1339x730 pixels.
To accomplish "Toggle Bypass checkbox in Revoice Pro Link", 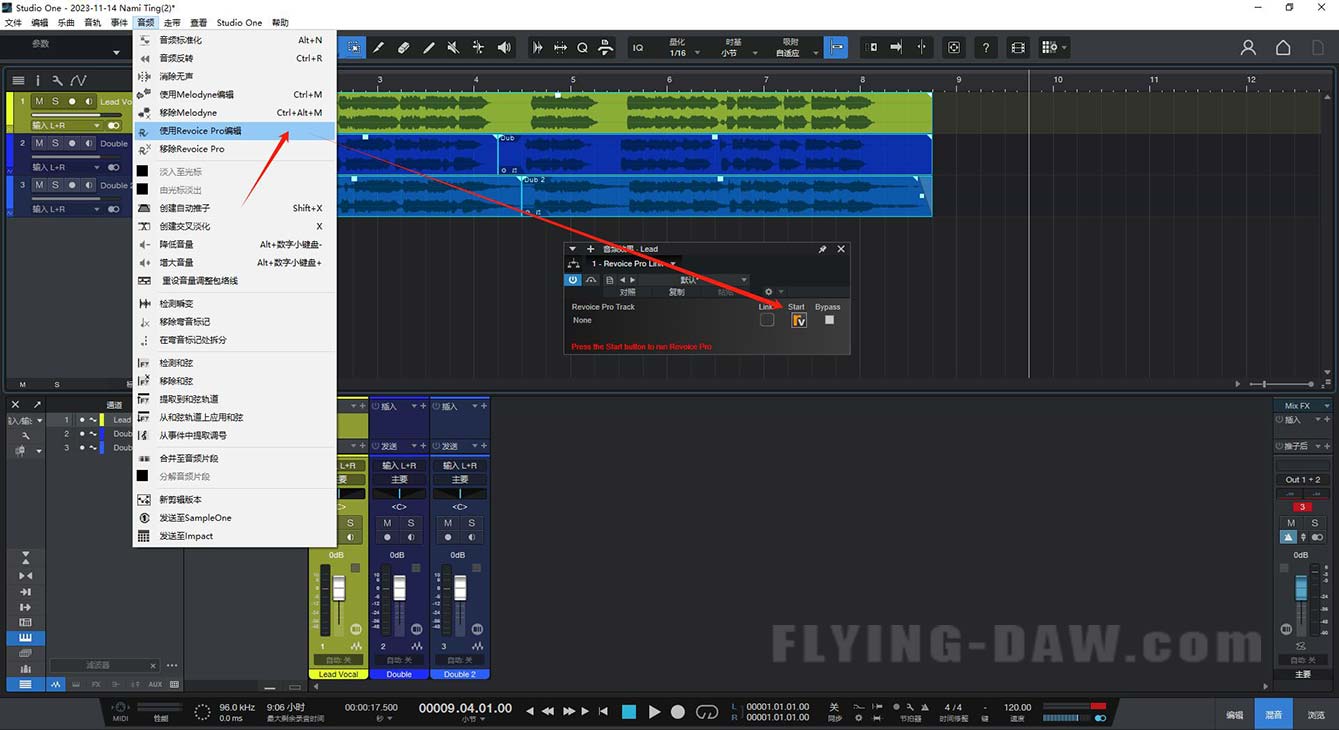I will (829, 320).
